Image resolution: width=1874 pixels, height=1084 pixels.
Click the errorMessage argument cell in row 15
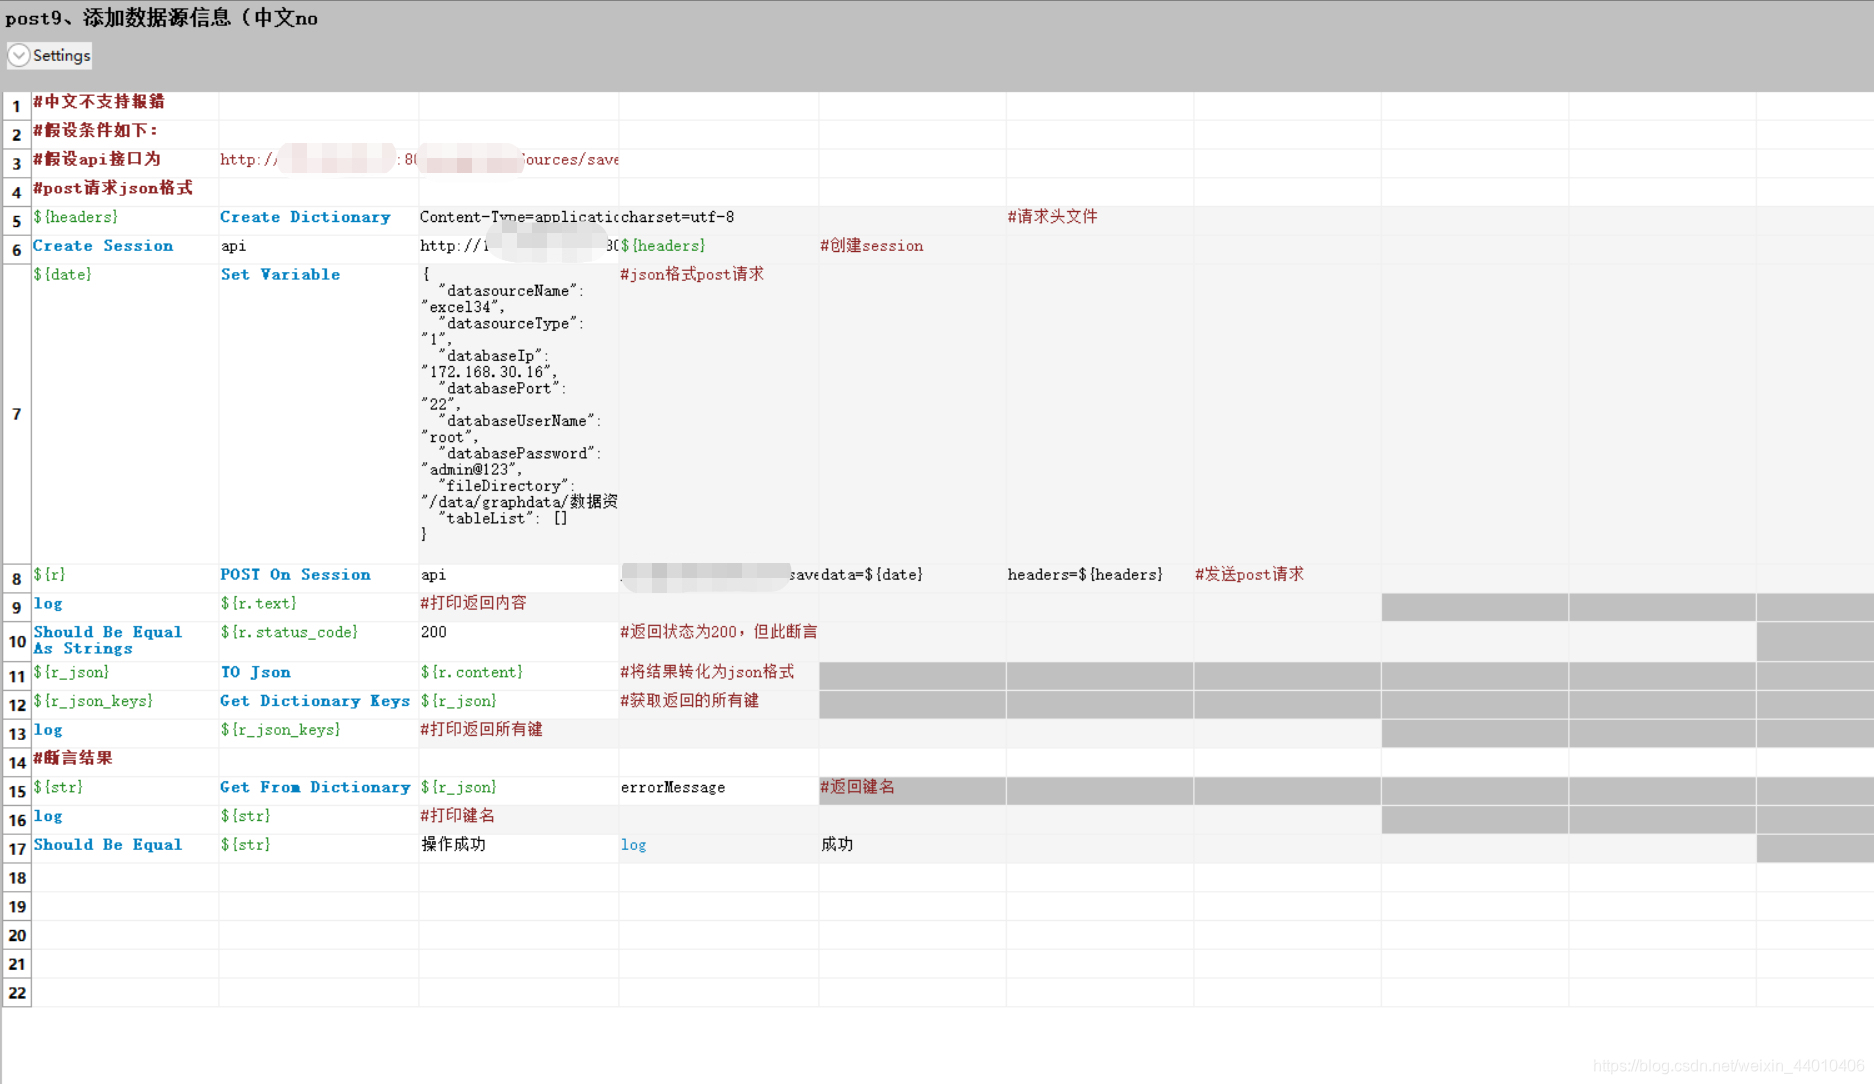pos(673,787)
